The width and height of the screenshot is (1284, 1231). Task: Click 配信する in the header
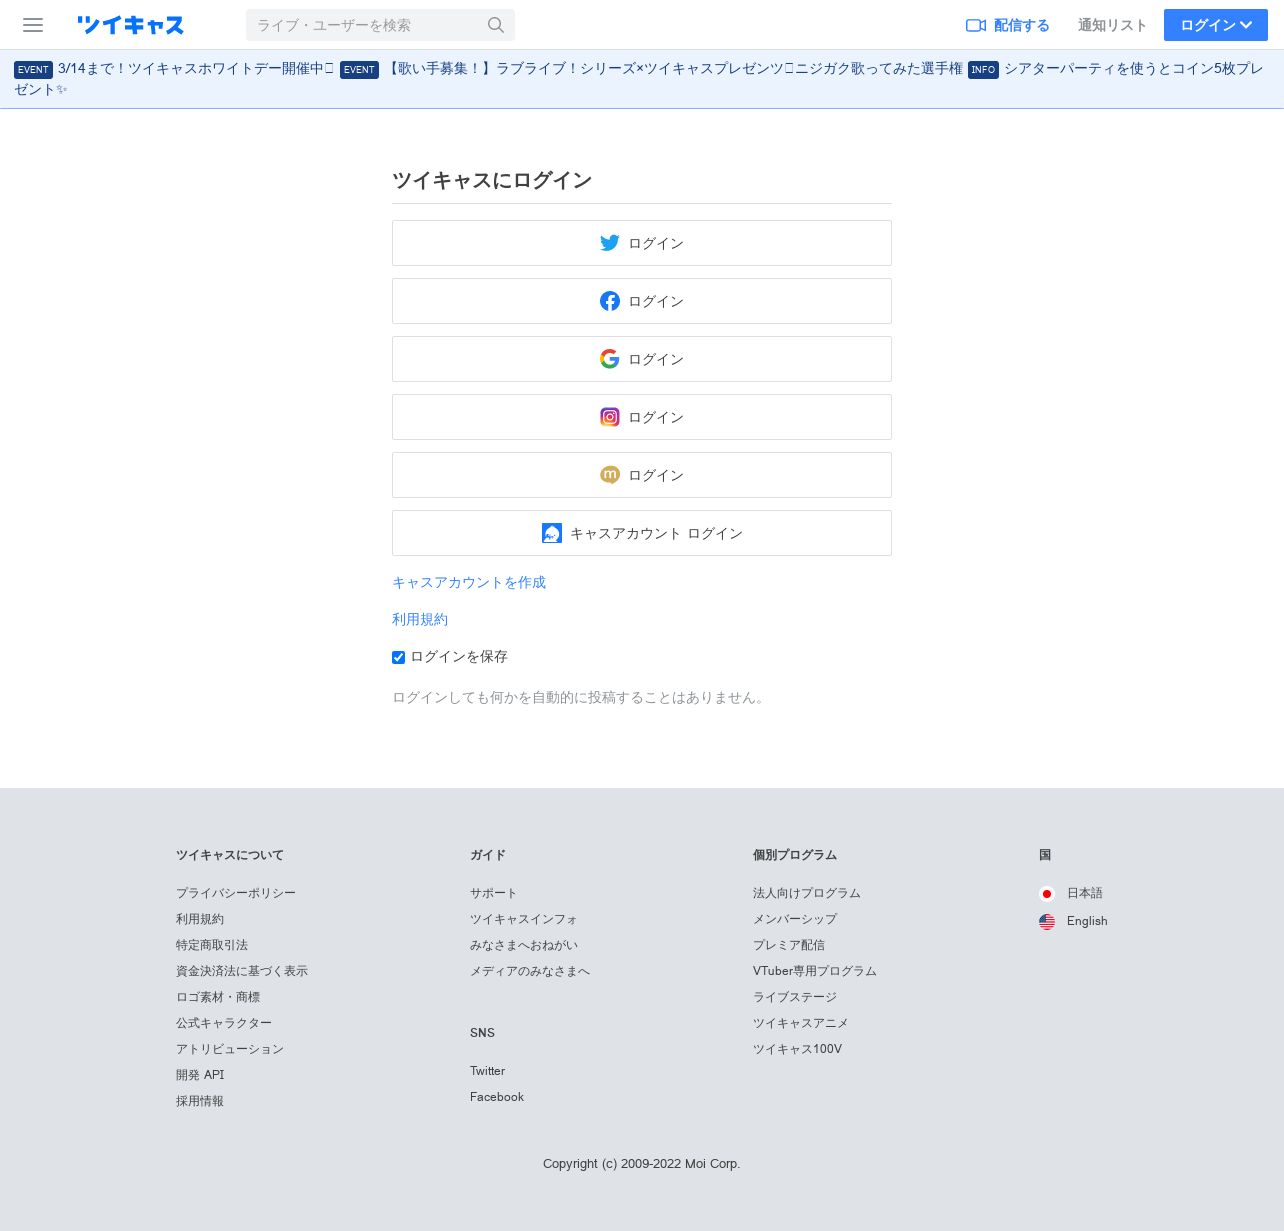[x=1022, y=25]
